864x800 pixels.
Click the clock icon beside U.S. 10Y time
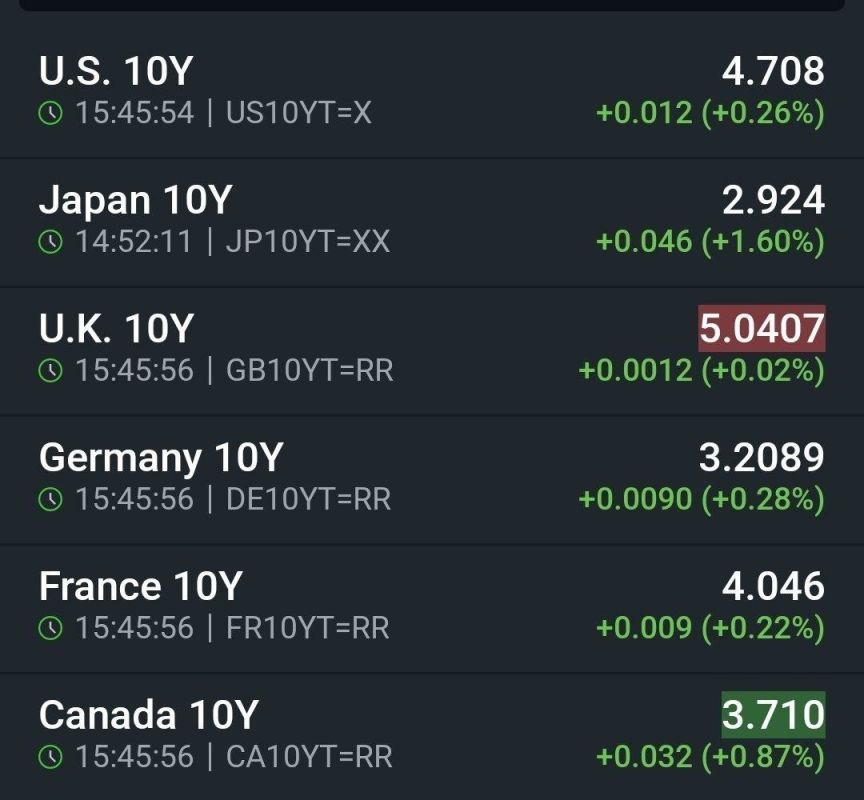[x=51, y=113]
